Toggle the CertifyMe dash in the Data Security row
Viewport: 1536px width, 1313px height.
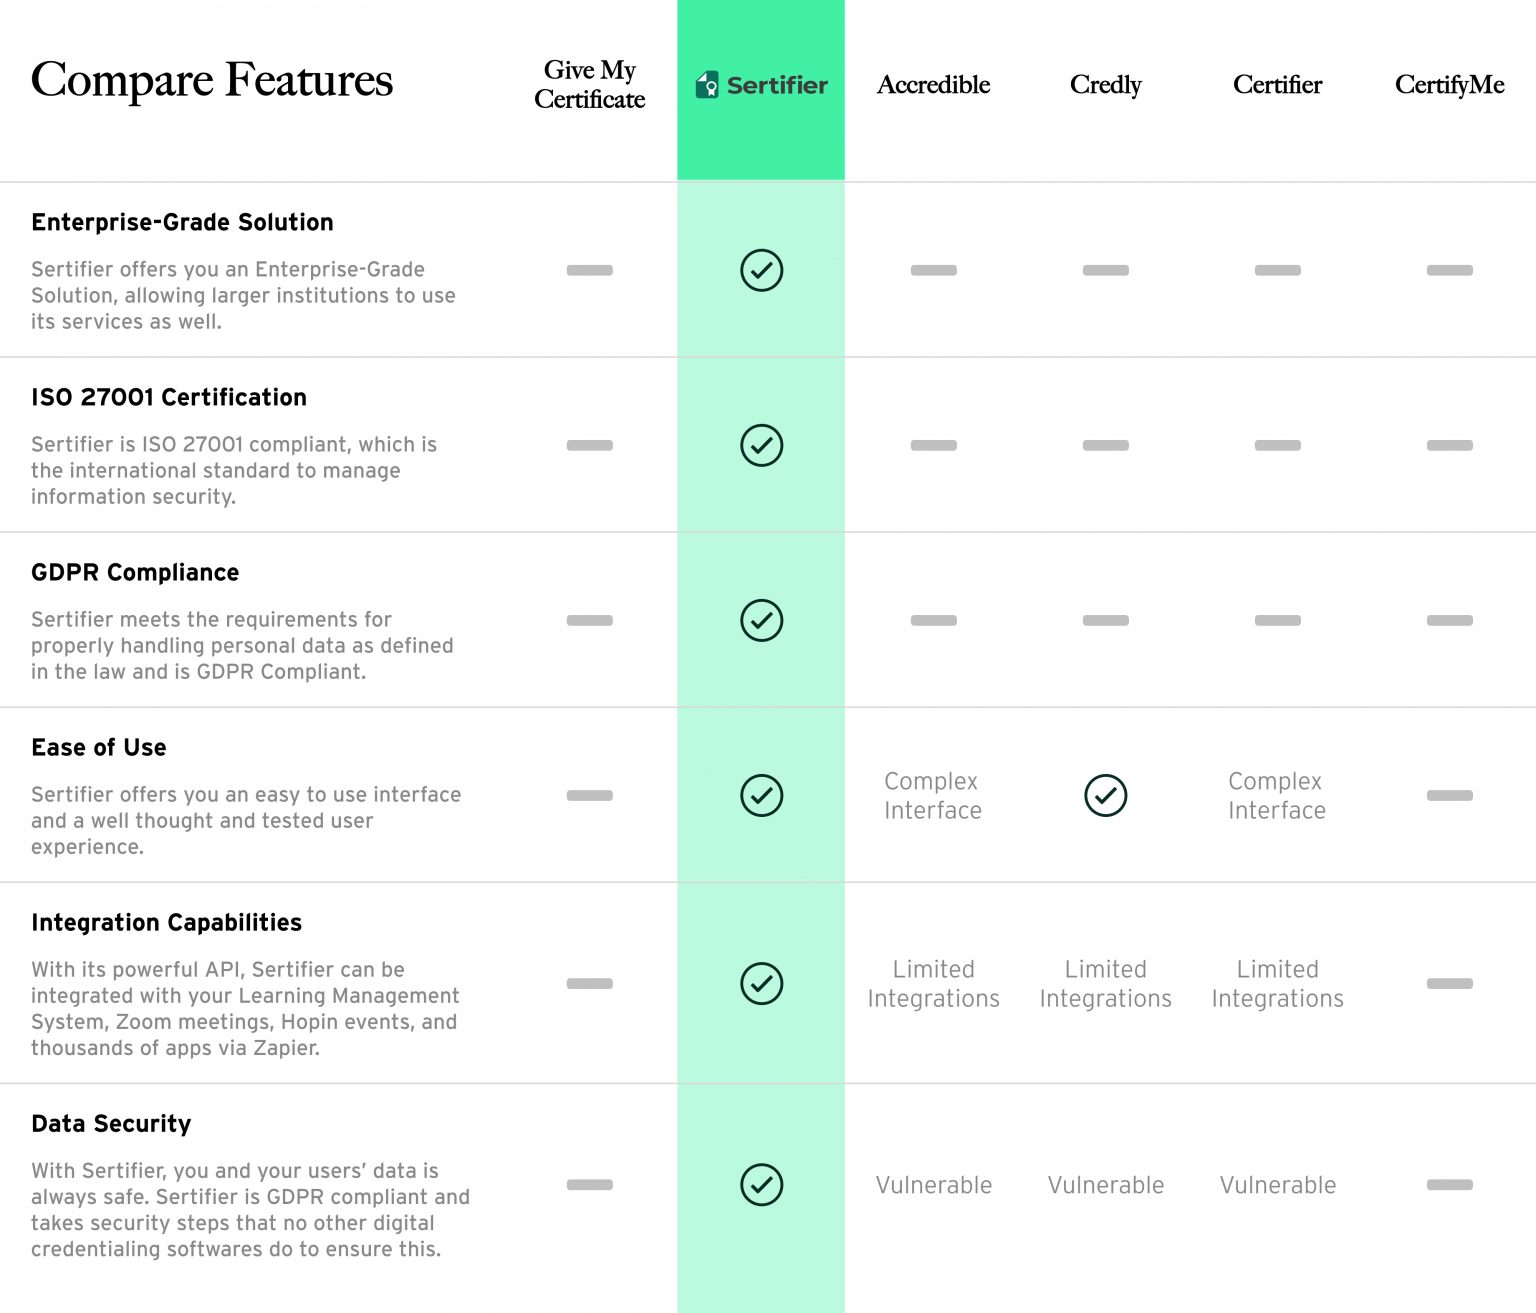(1449, 1185)
